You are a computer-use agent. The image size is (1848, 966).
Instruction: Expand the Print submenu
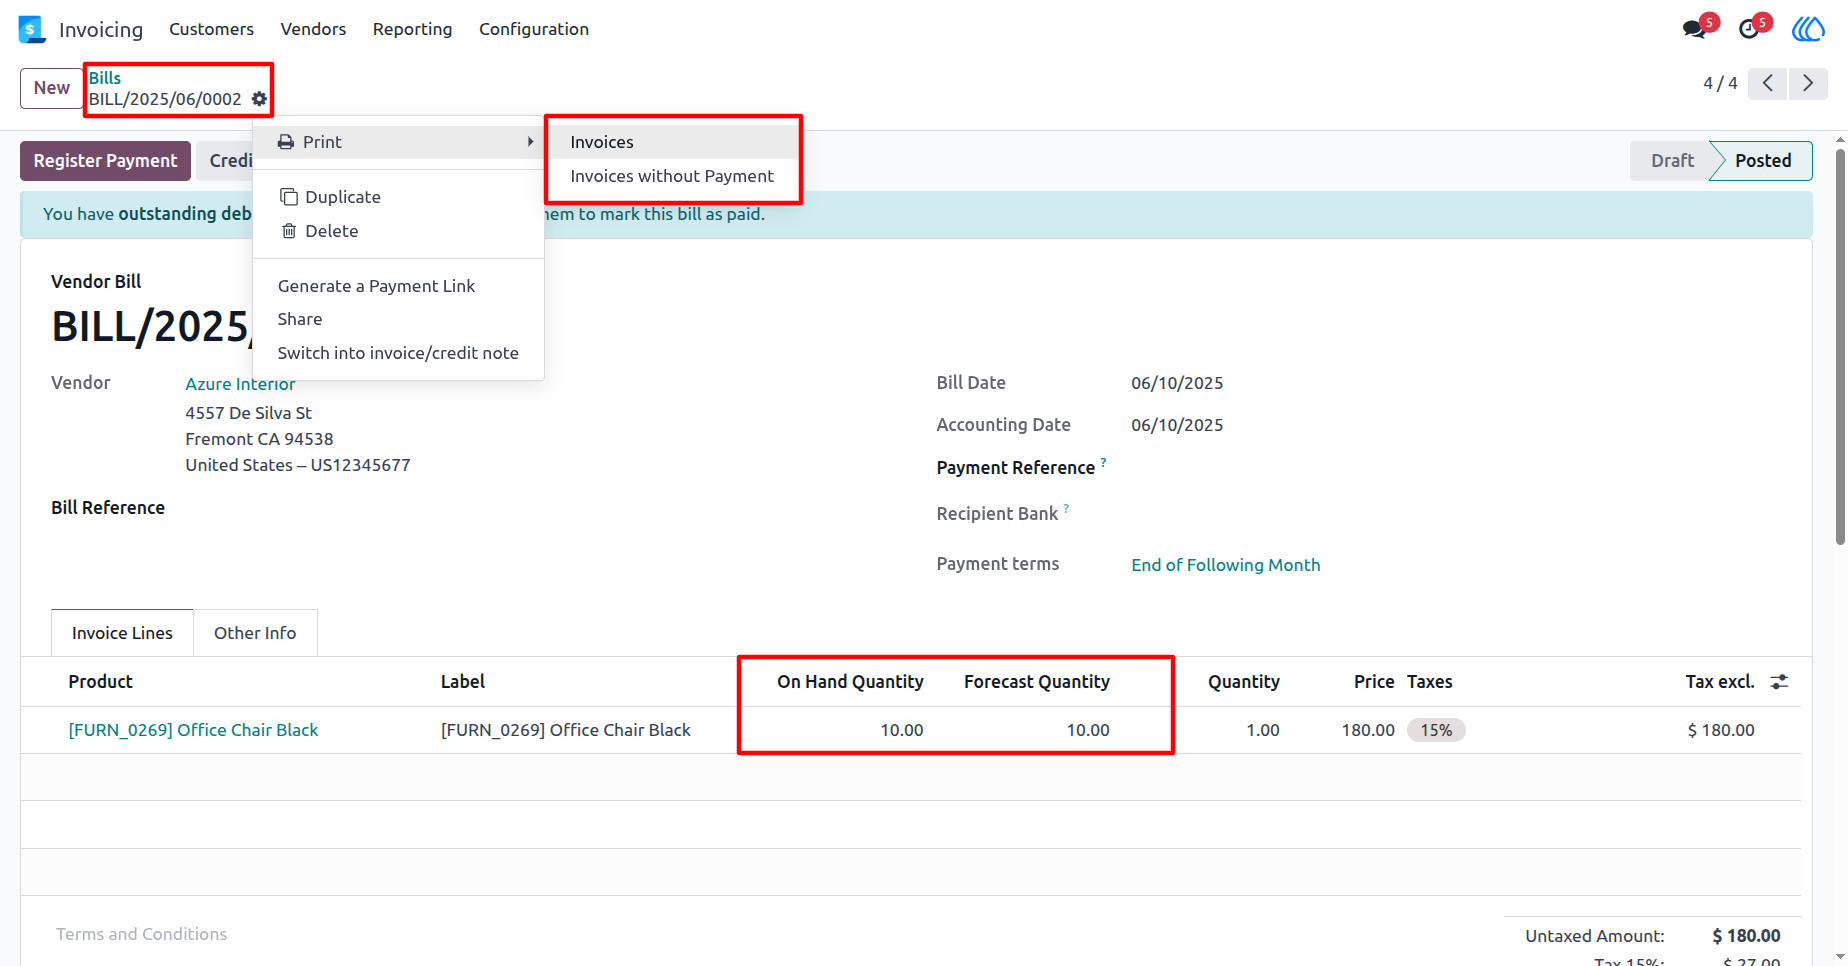398,142
